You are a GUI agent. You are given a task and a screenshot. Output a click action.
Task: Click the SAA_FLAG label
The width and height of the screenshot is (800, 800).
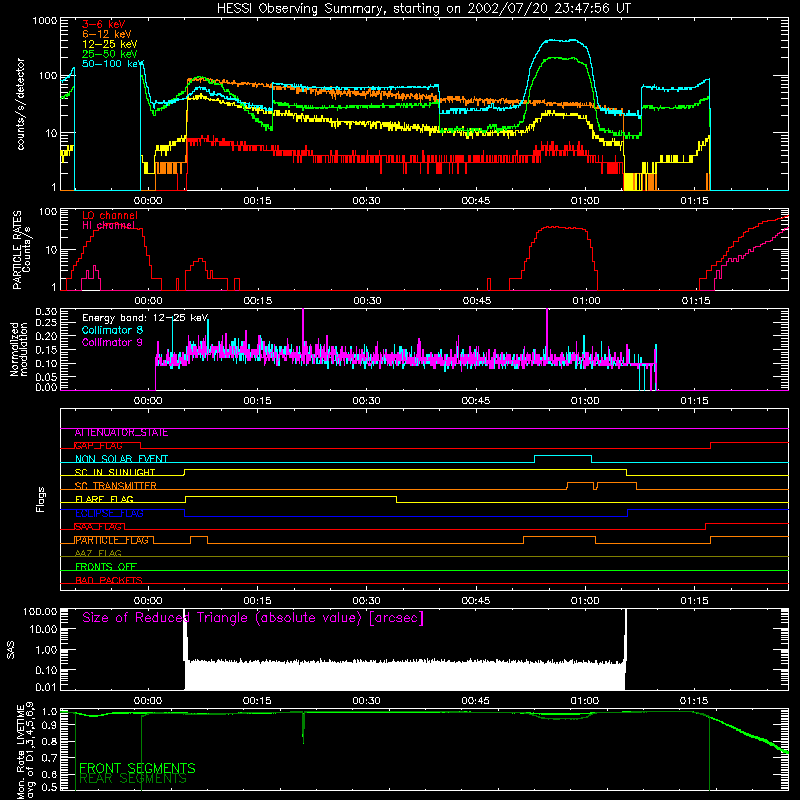[x=98, y=527]
